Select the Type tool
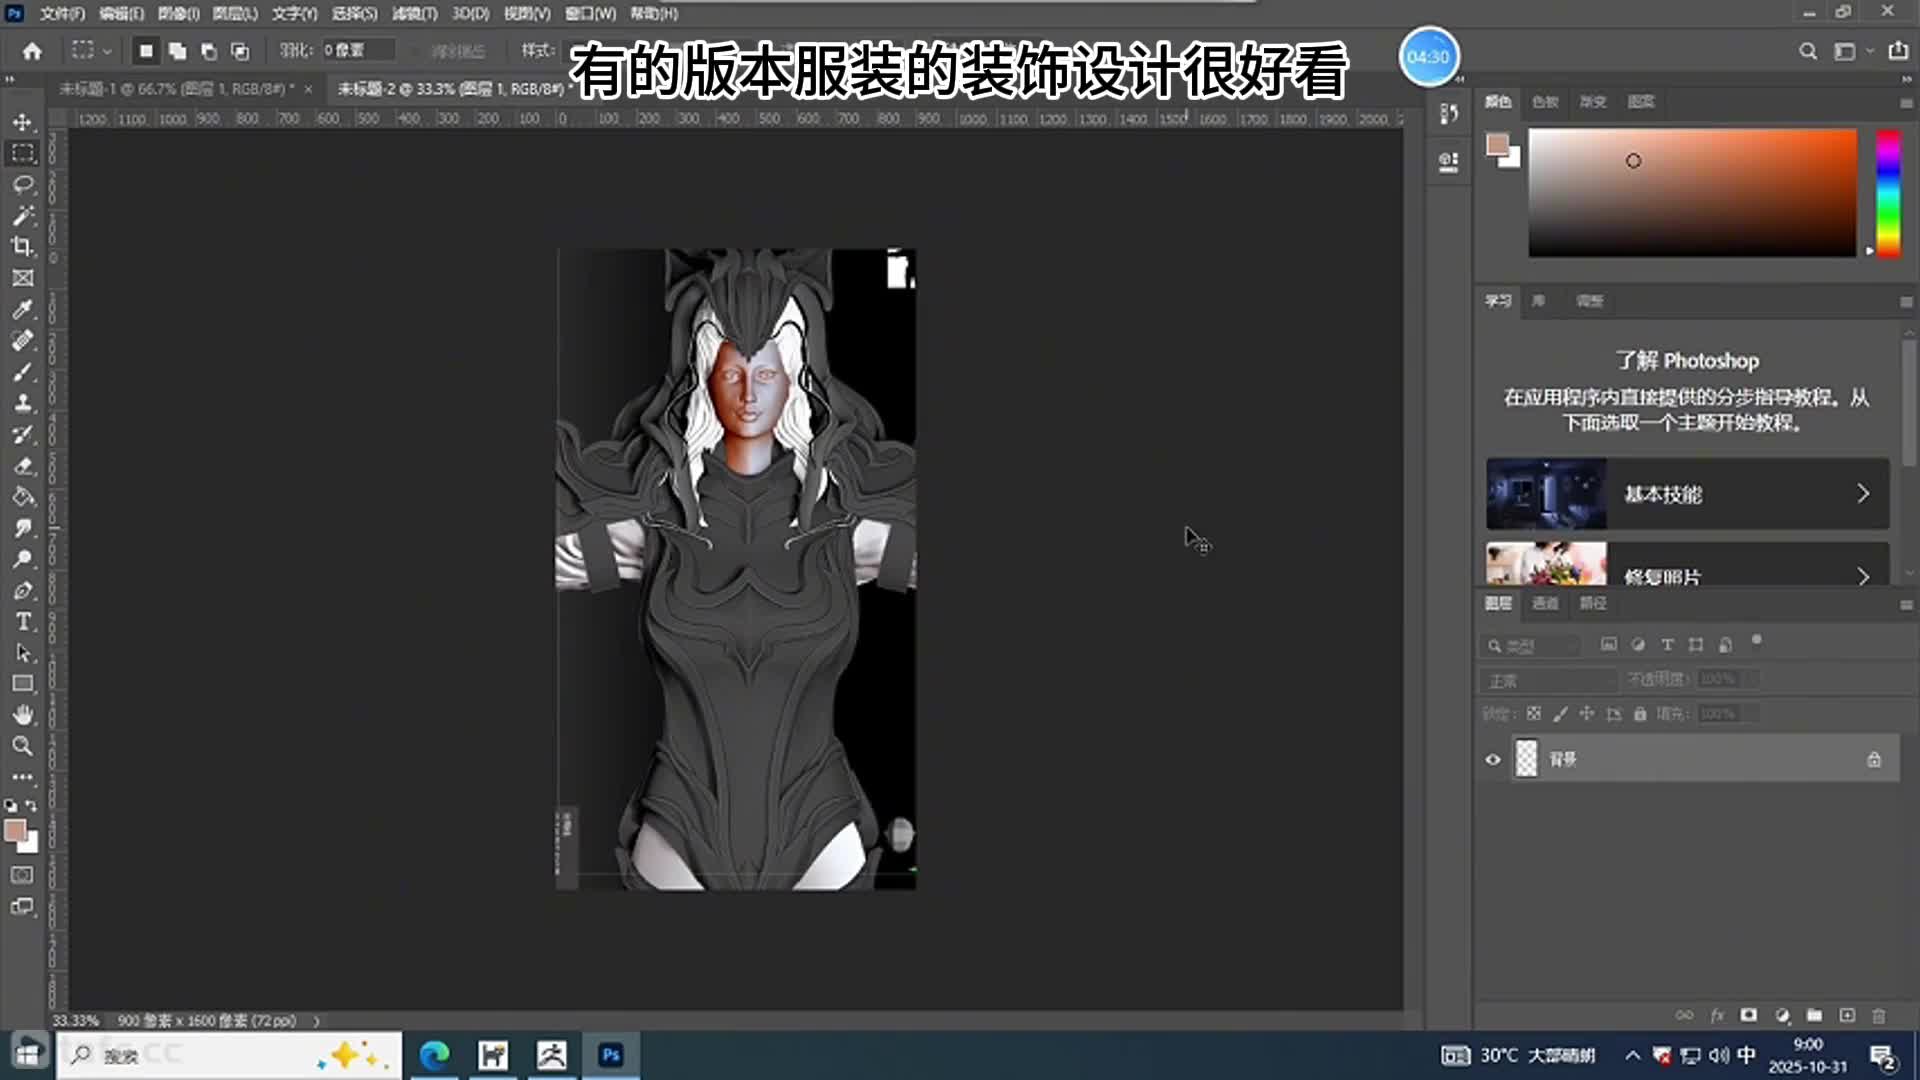The image size is (1920, 1080). tap(22, 621)
